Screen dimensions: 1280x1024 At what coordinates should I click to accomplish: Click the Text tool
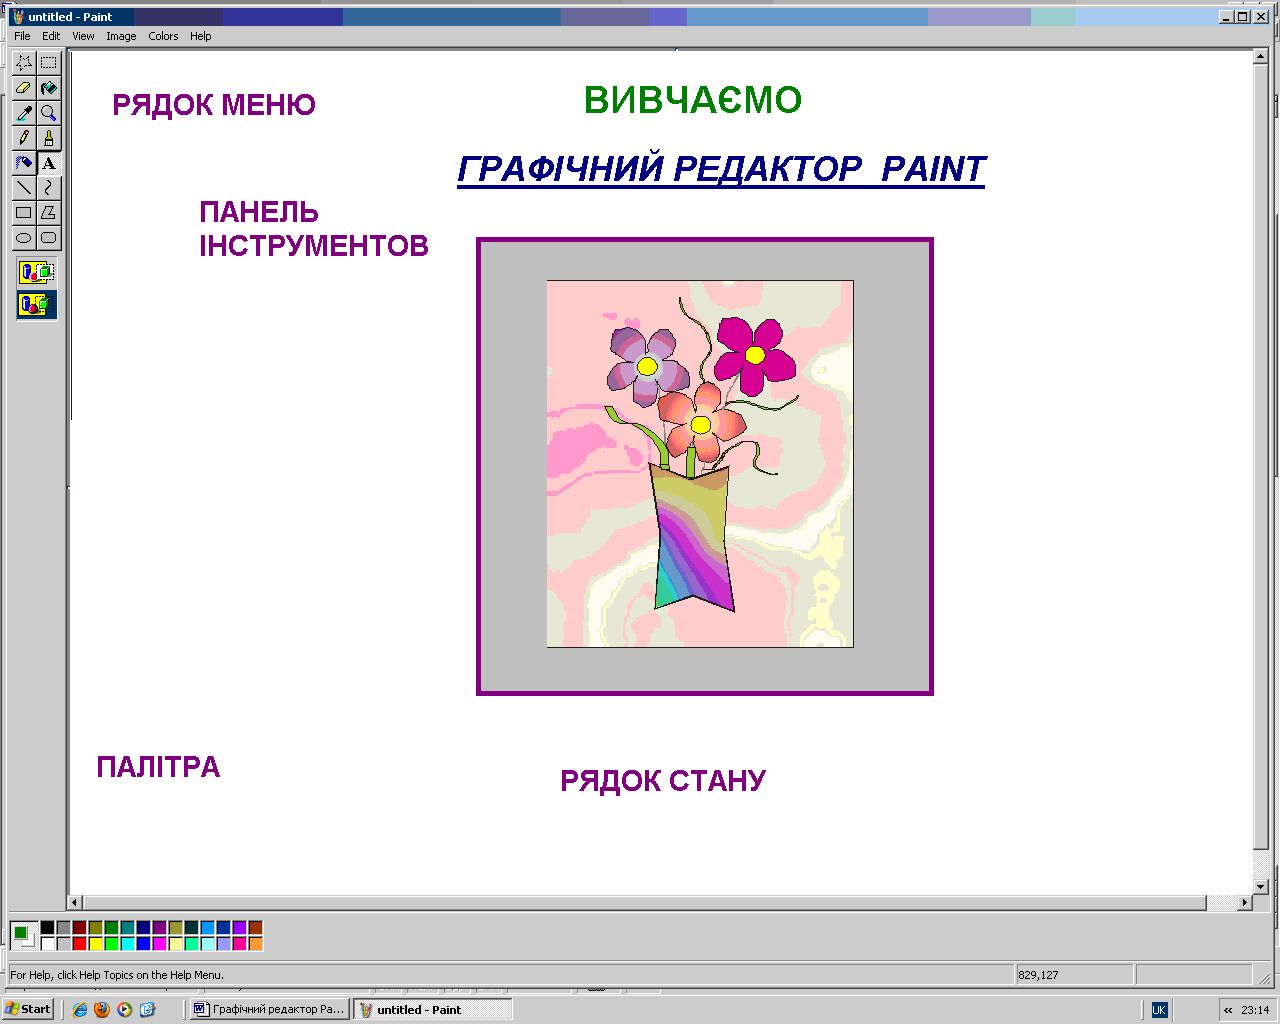[x=49, y=163]
